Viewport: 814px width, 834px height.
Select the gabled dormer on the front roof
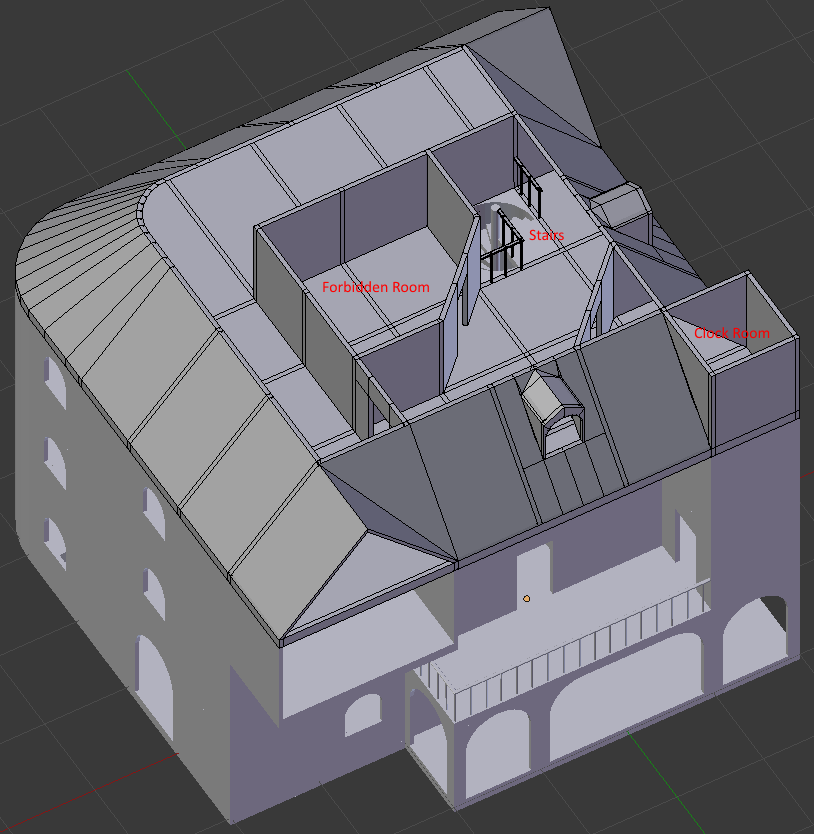[552, 412]
